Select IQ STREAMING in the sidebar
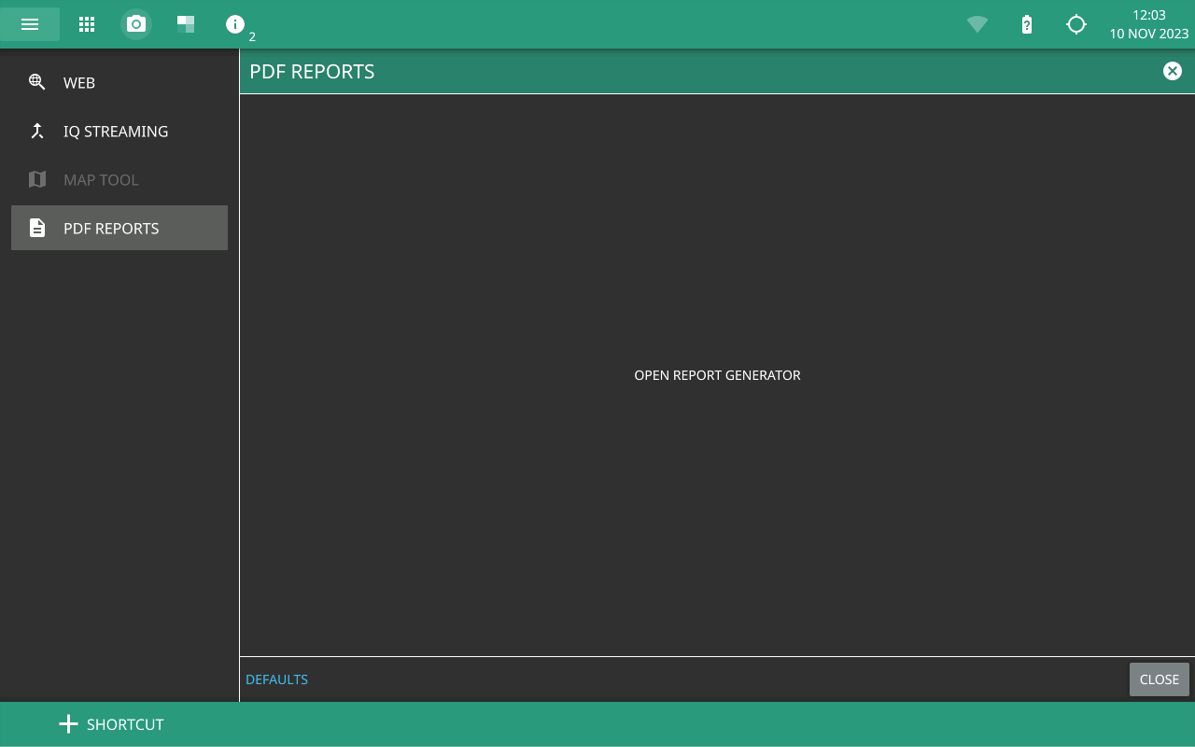Image resolution: width=1195 pixels, height=747 pixels. point(115,131)
